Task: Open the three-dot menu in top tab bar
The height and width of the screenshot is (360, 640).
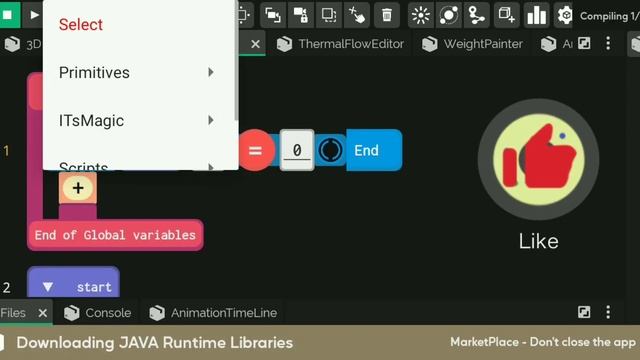Action: (608, 43)
